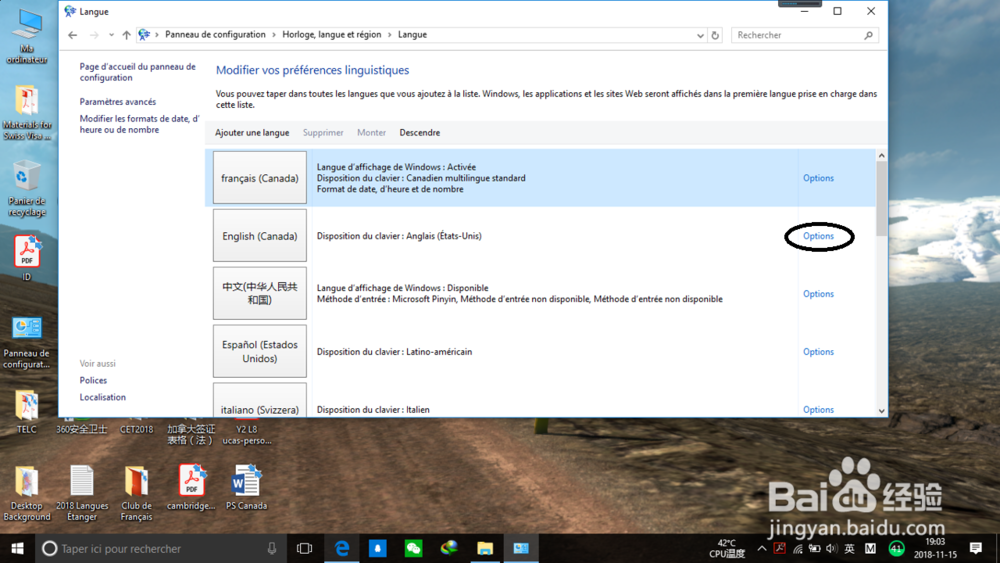Image resolution: width=1000 pixels, height=563 pixels.
Task: Switch to Control Panel taskbar button
Action: (x=521, y=548)
